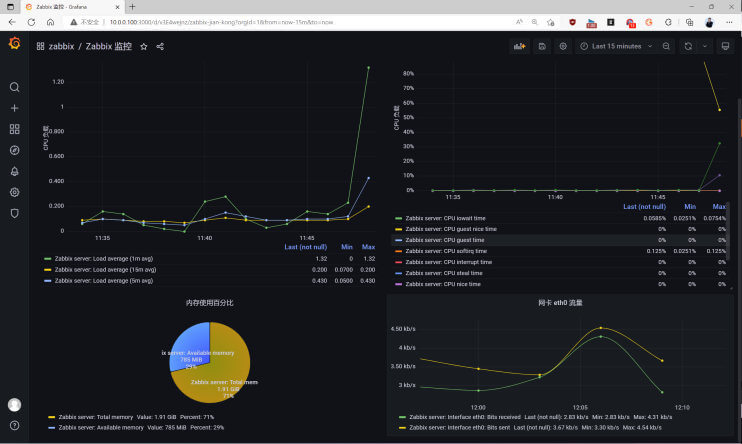Click the Create plus icon in sidebar
Viewport: 742px width, 444px height.
click(15, 108)
